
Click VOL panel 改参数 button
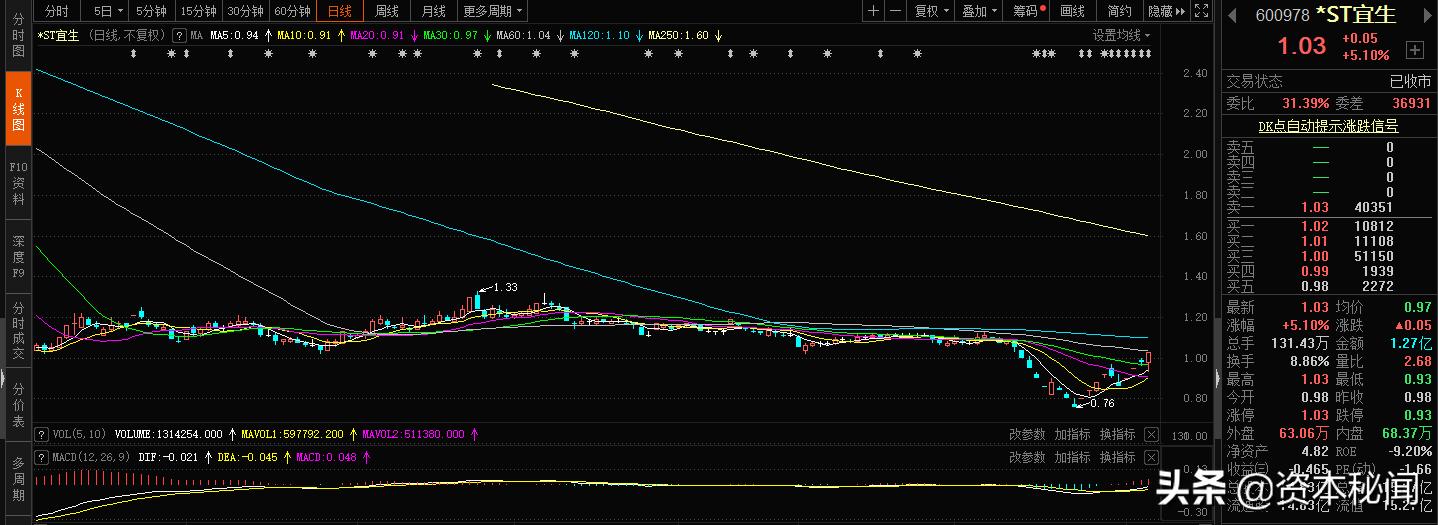coord(1027,434)
